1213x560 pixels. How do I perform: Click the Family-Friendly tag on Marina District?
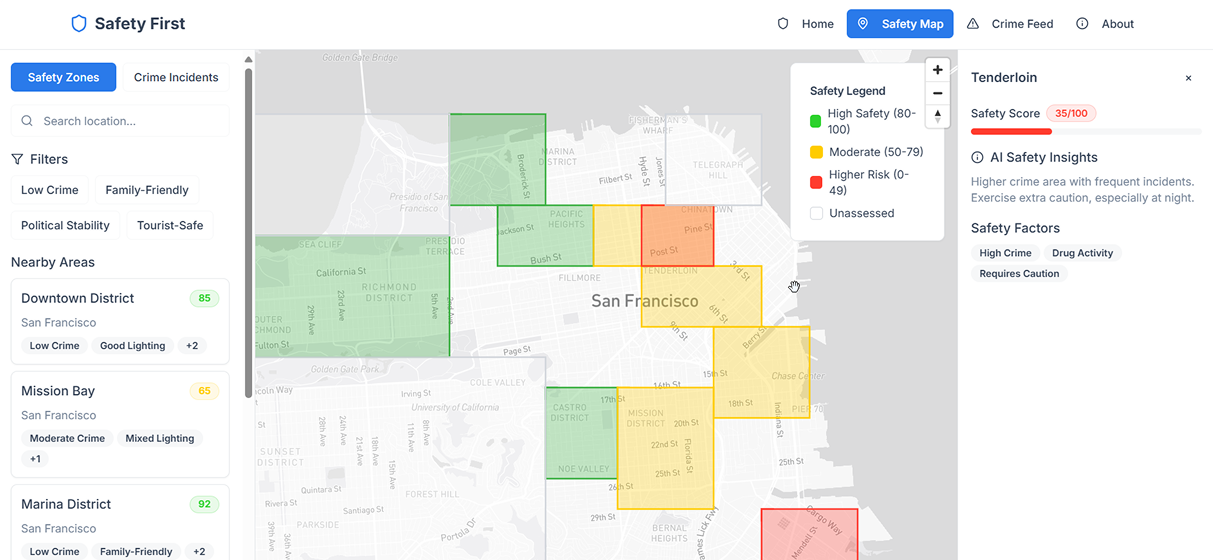(136, 552)
